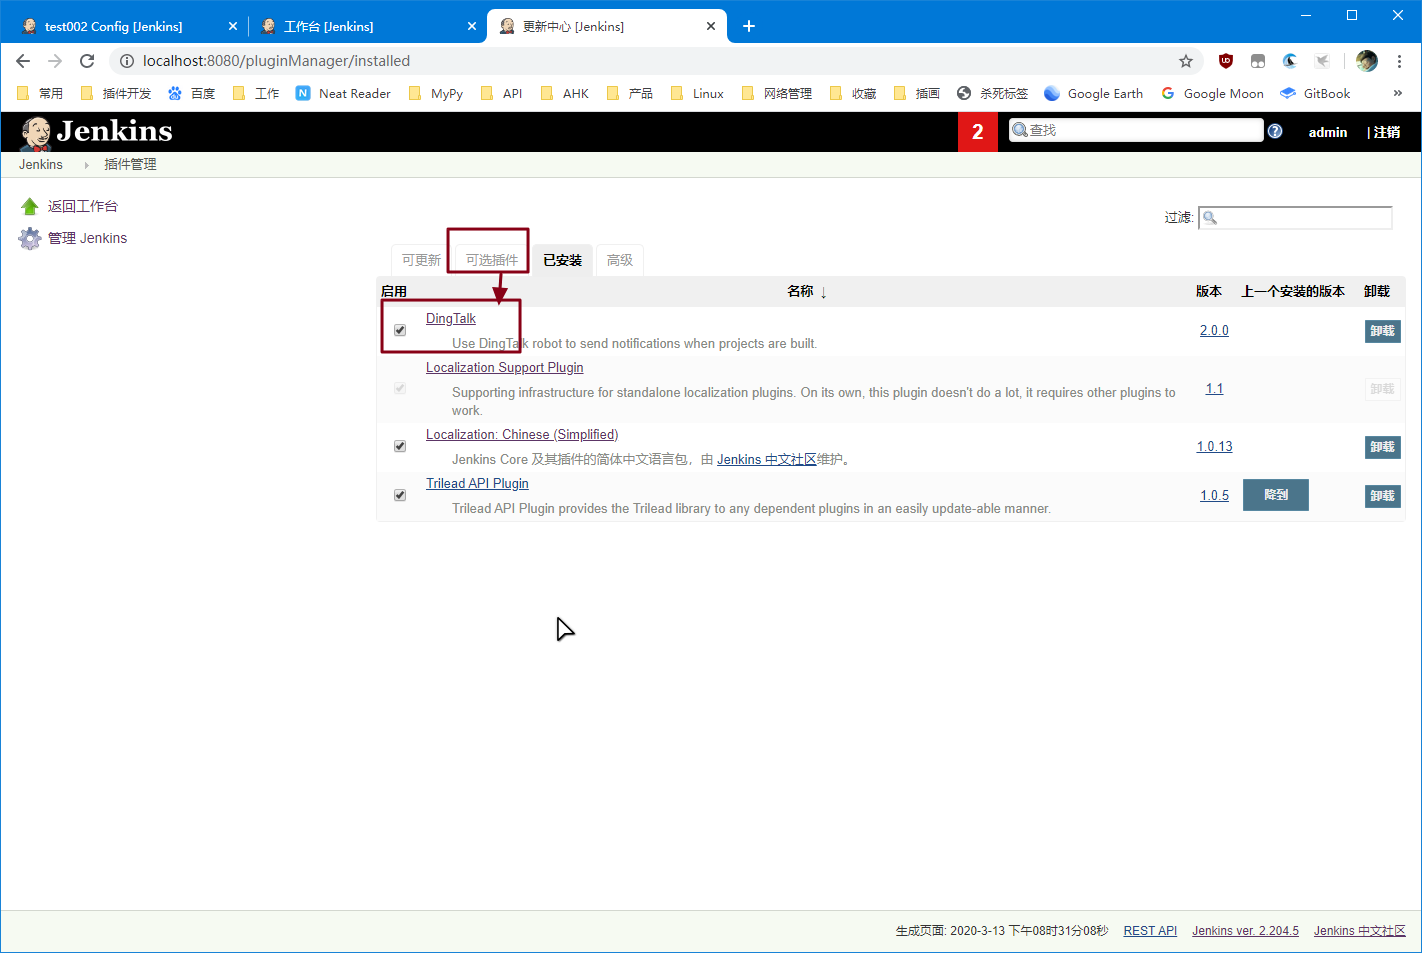This screenshot has height=953, width=1422.
Task: Open the Google Moon bookmark
Action: (x=1212, y=93)
